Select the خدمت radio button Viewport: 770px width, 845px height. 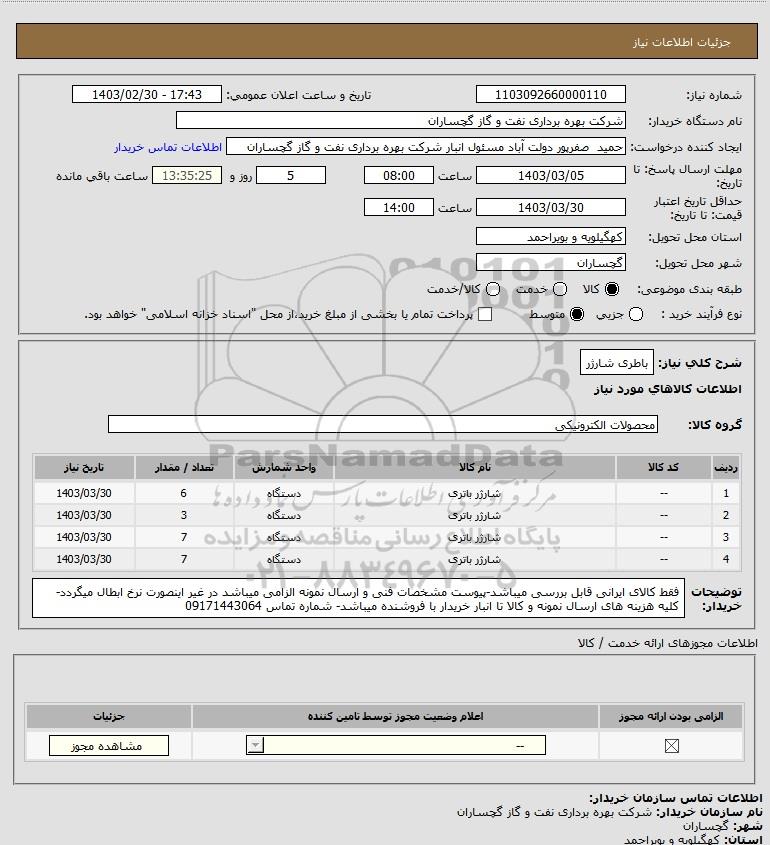click(x=560, y=289)
